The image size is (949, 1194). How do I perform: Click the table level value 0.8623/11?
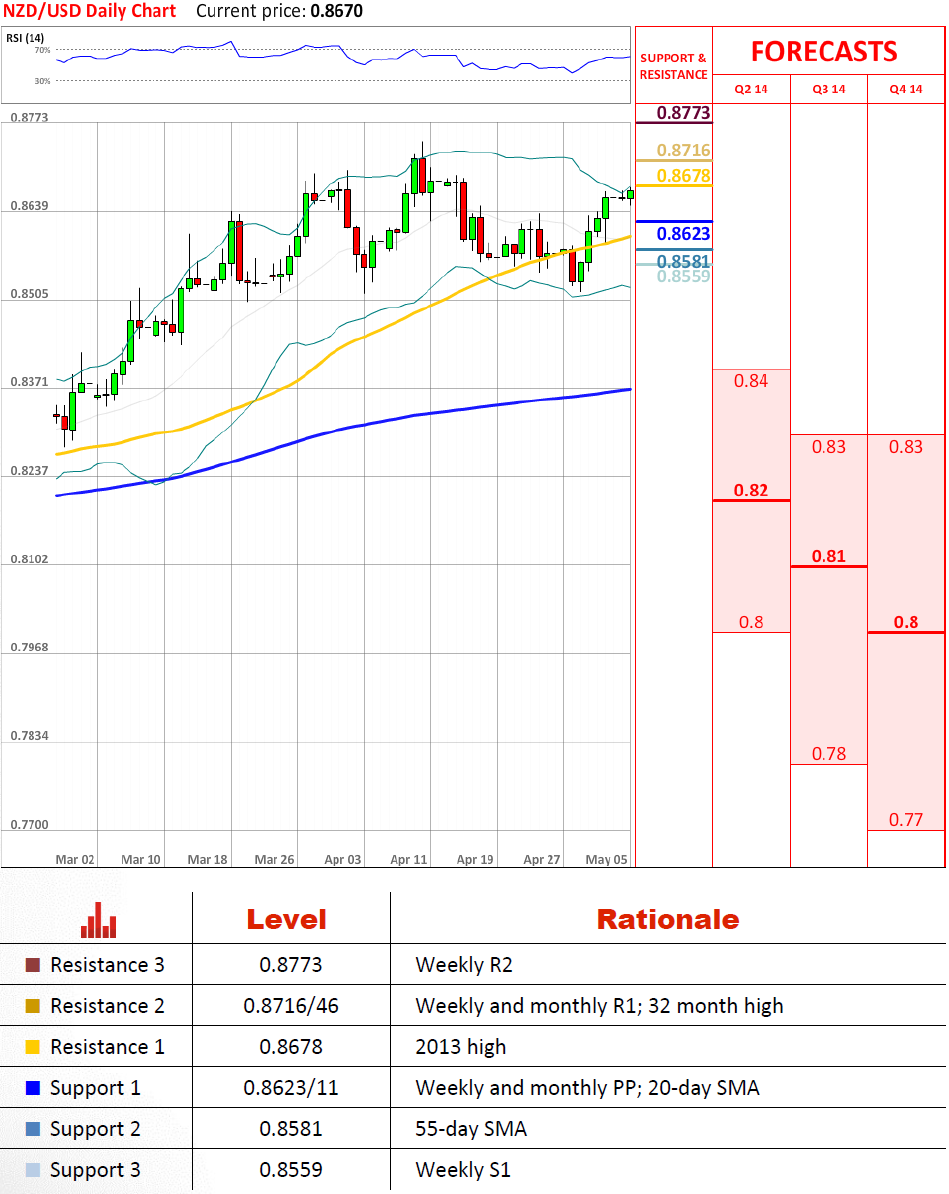coord(291,1088)
